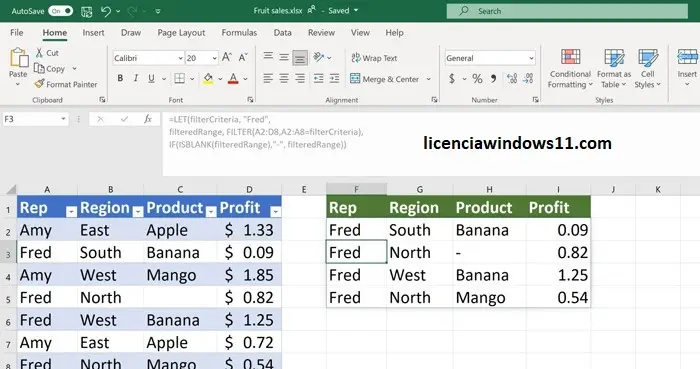Image resolution: width=700 pixels, height=369 pixels.
Task: Click Increase Decimal icon
Action: pyautogui.click(x=512, y=79)
